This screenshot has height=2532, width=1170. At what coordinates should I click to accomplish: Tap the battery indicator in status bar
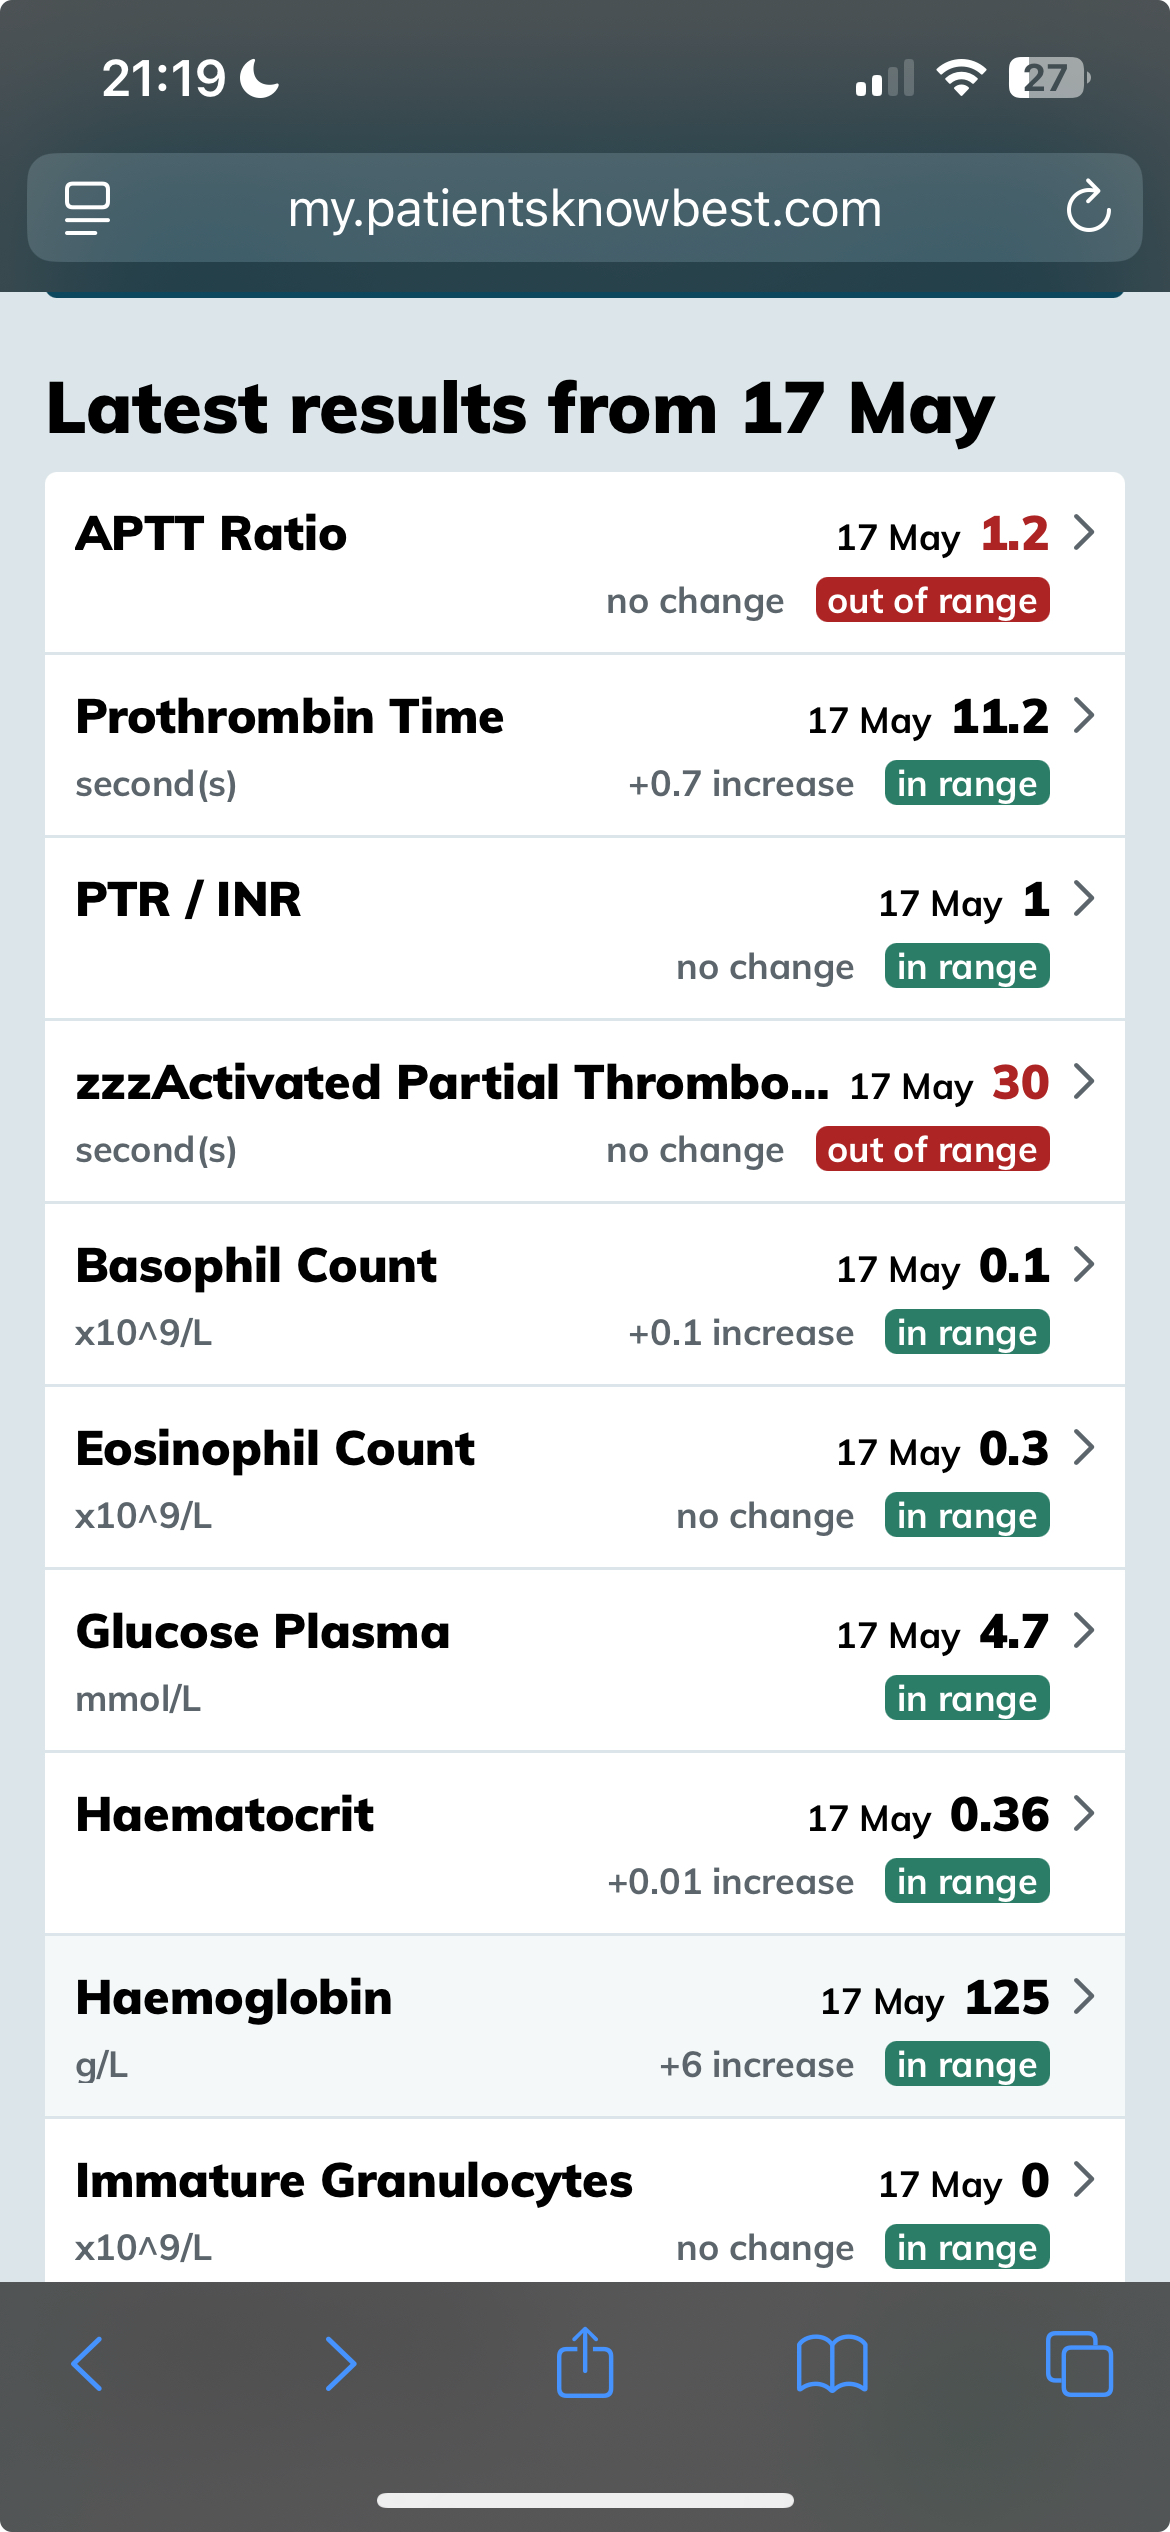point(1048,78)
